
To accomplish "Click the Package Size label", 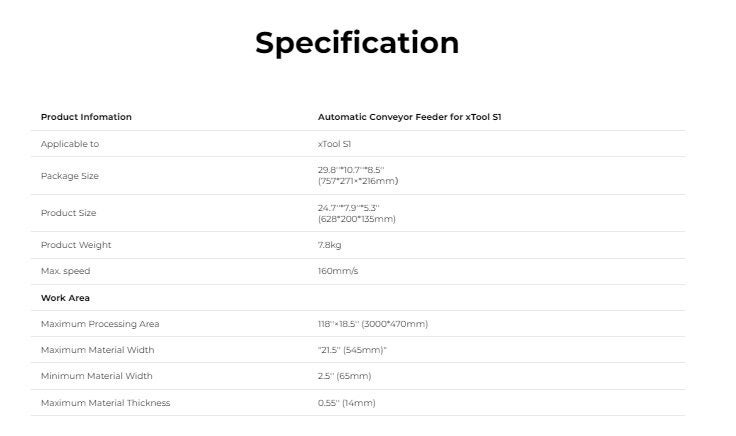I will pyautogui.click(x=70, y=176).
